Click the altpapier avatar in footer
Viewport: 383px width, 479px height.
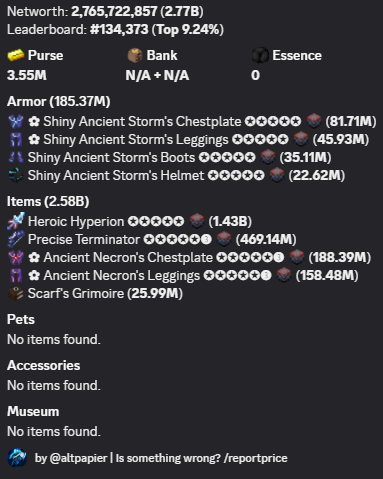[x=17, y=458]
